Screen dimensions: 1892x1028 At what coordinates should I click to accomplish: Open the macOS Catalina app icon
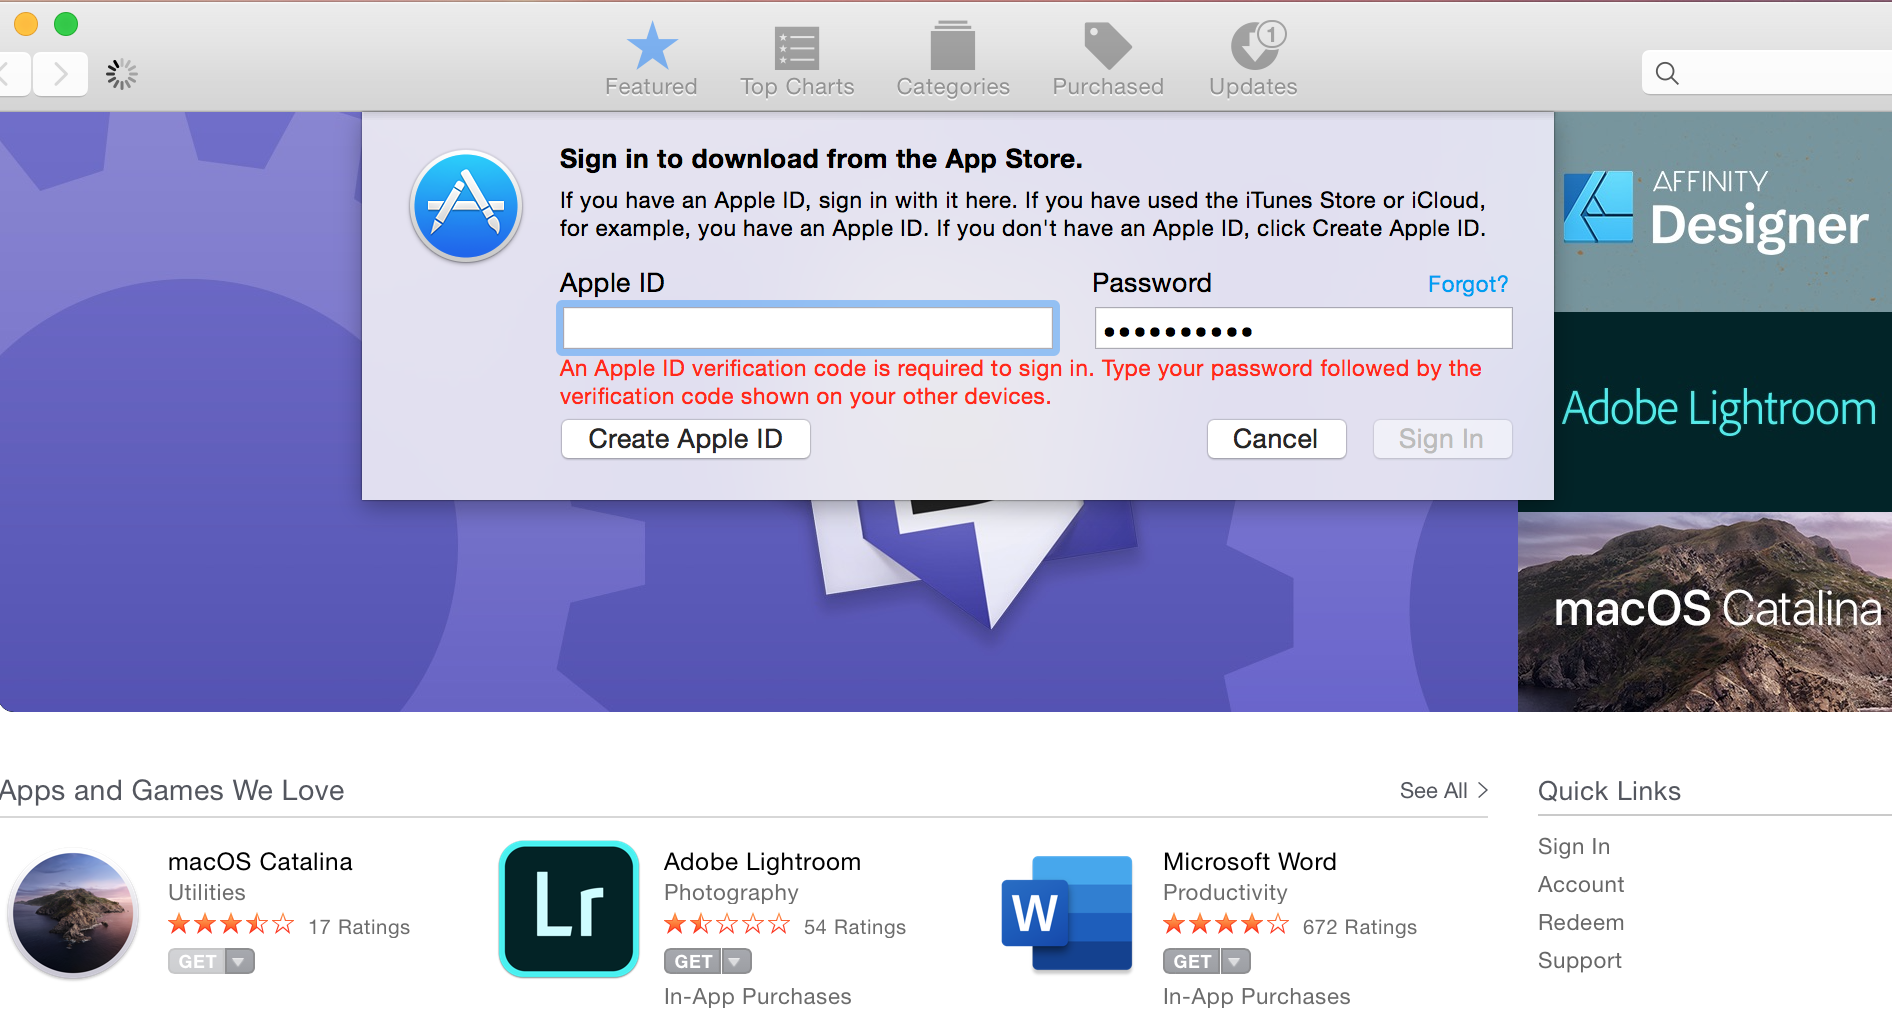(x=72, y=913)
